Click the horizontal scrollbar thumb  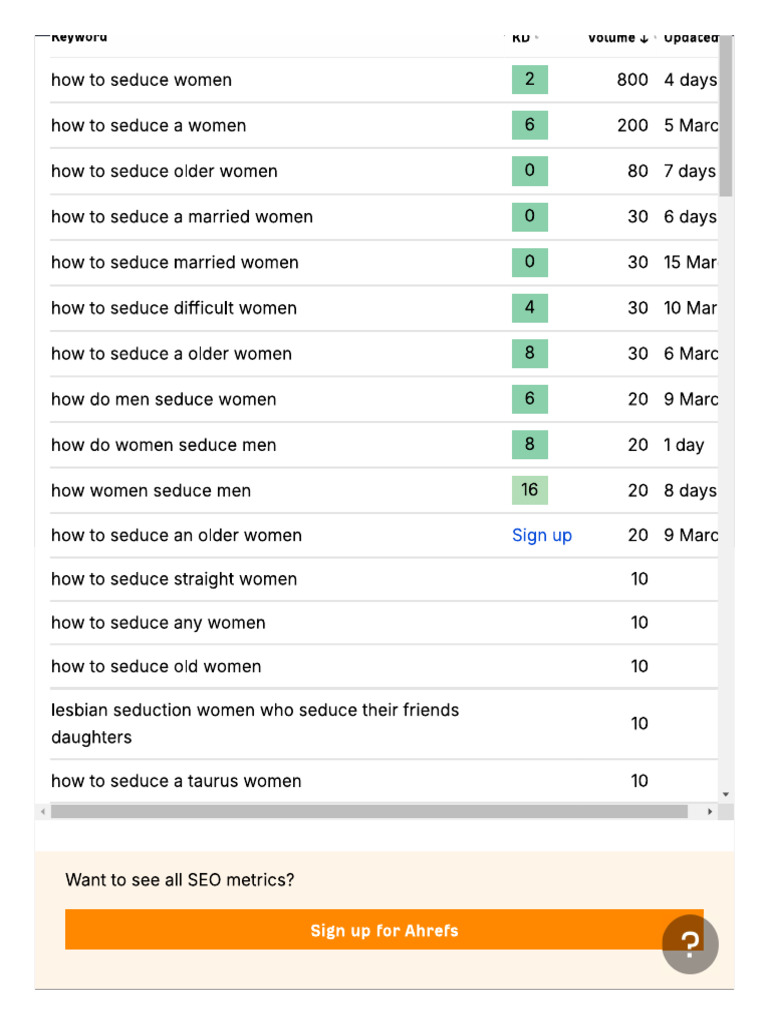pyautogui.click(x=370, y=811)
